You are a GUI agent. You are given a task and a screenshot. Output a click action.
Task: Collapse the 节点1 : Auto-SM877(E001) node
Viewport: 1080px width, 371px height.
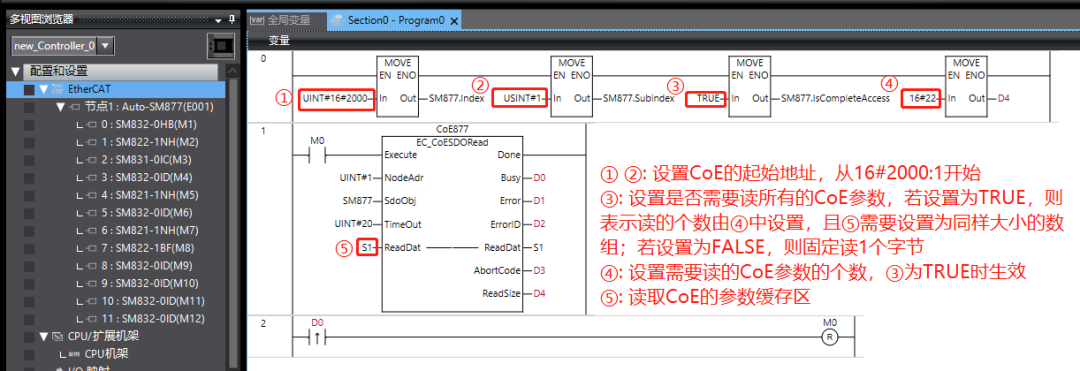(61, 107)
